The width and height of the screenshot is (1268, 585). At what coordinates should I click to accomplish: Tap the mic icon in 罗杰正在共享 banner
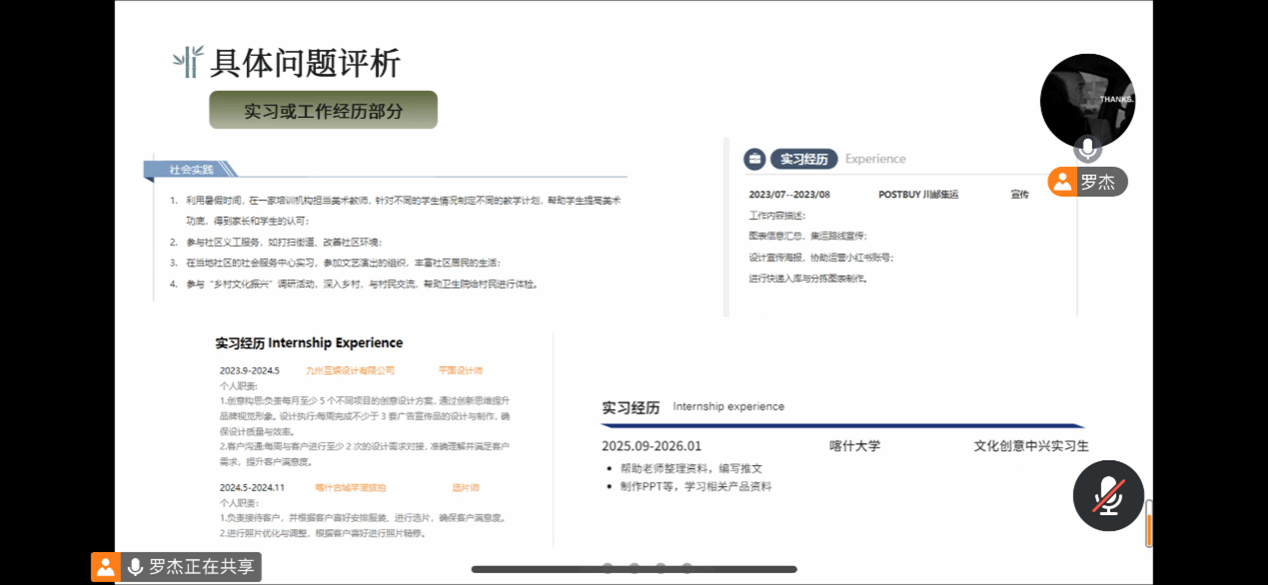[135, 567]
